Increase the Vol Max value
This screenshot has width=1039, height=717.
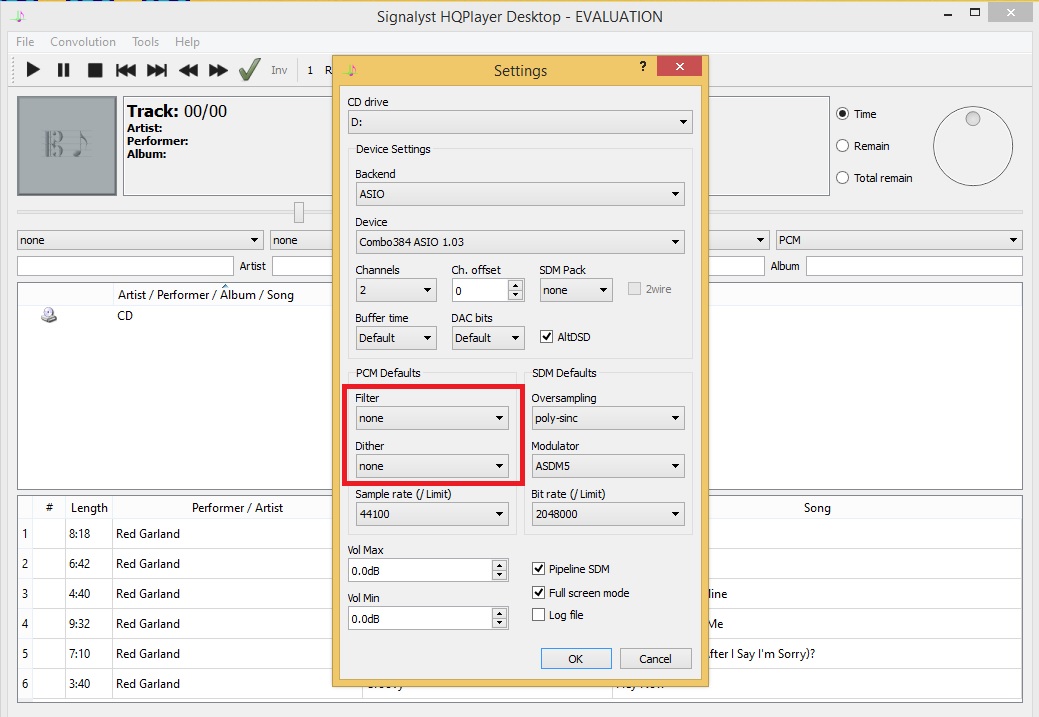[x=500, y=565]
